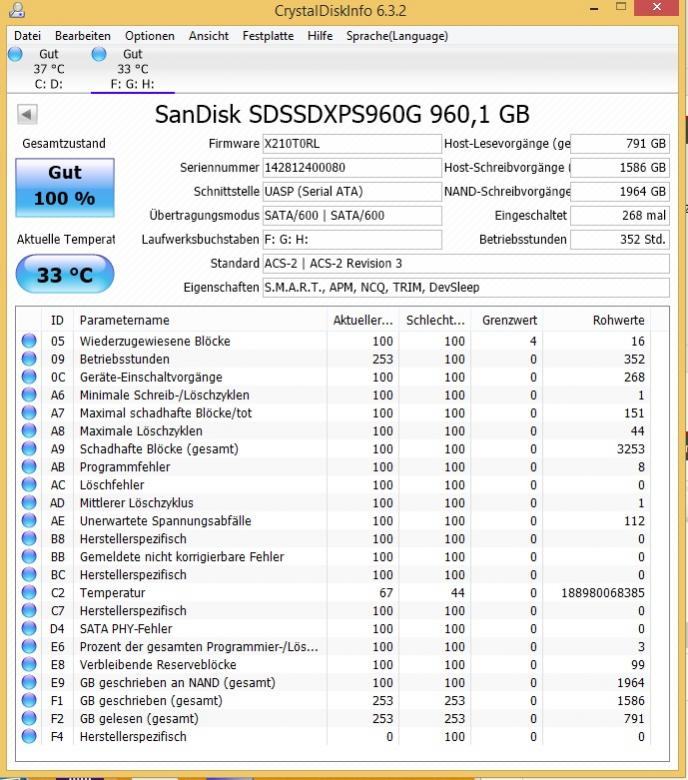Click status icon of B8 Herstellerspezifisch row
This screenshot has width=688, height=780.
coord(29,538)
